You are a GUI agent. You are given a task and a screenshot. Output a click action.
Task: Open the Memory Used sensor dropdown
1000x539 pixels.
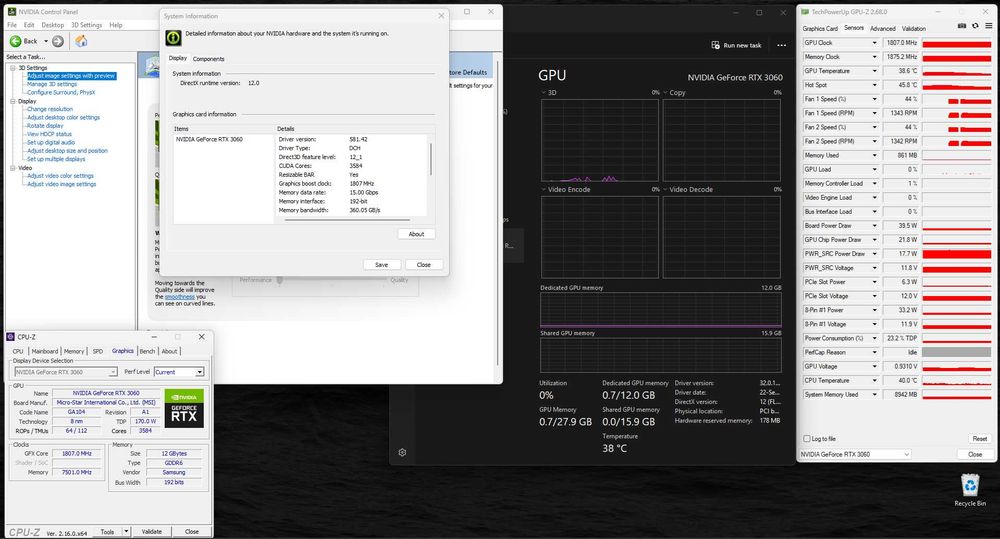click(874, 155)
